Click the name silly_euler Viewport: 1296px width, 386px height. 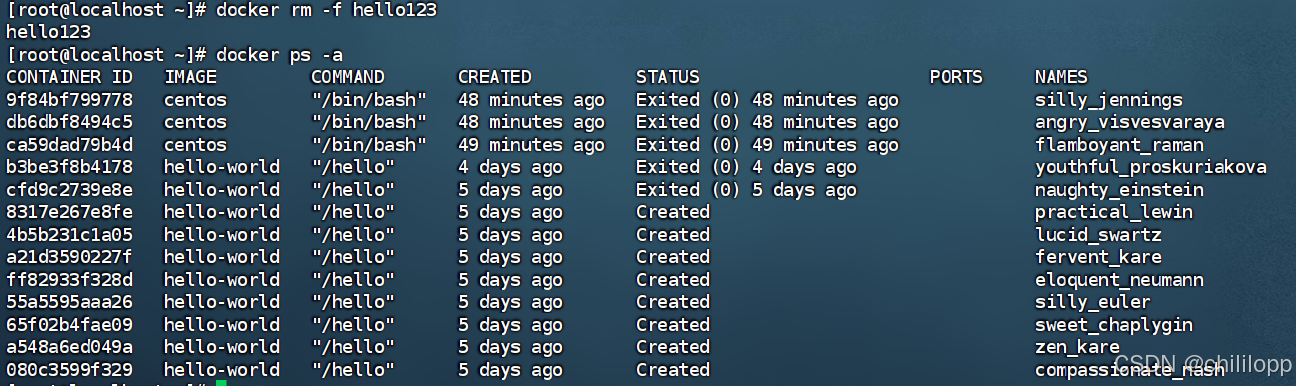(x=1093, y=302)
